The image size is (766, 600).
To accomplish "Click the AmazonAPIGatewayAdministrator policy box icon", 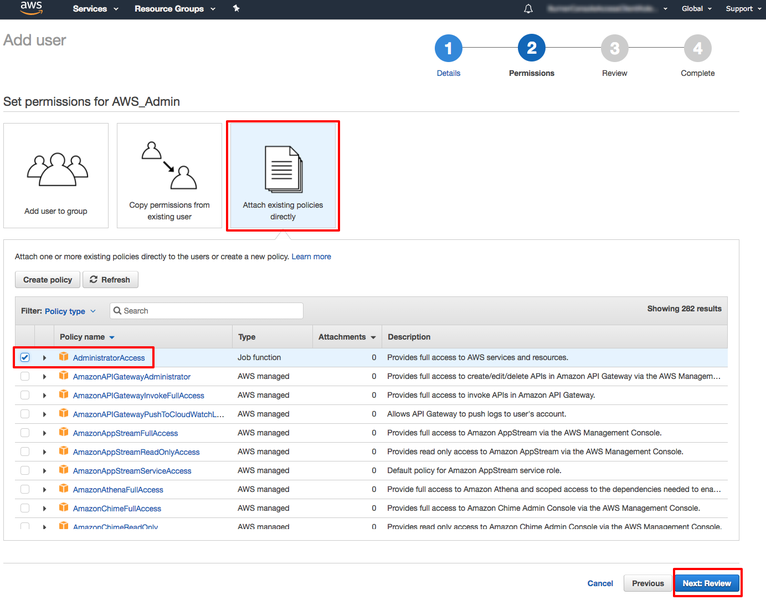I will [64, 376].
